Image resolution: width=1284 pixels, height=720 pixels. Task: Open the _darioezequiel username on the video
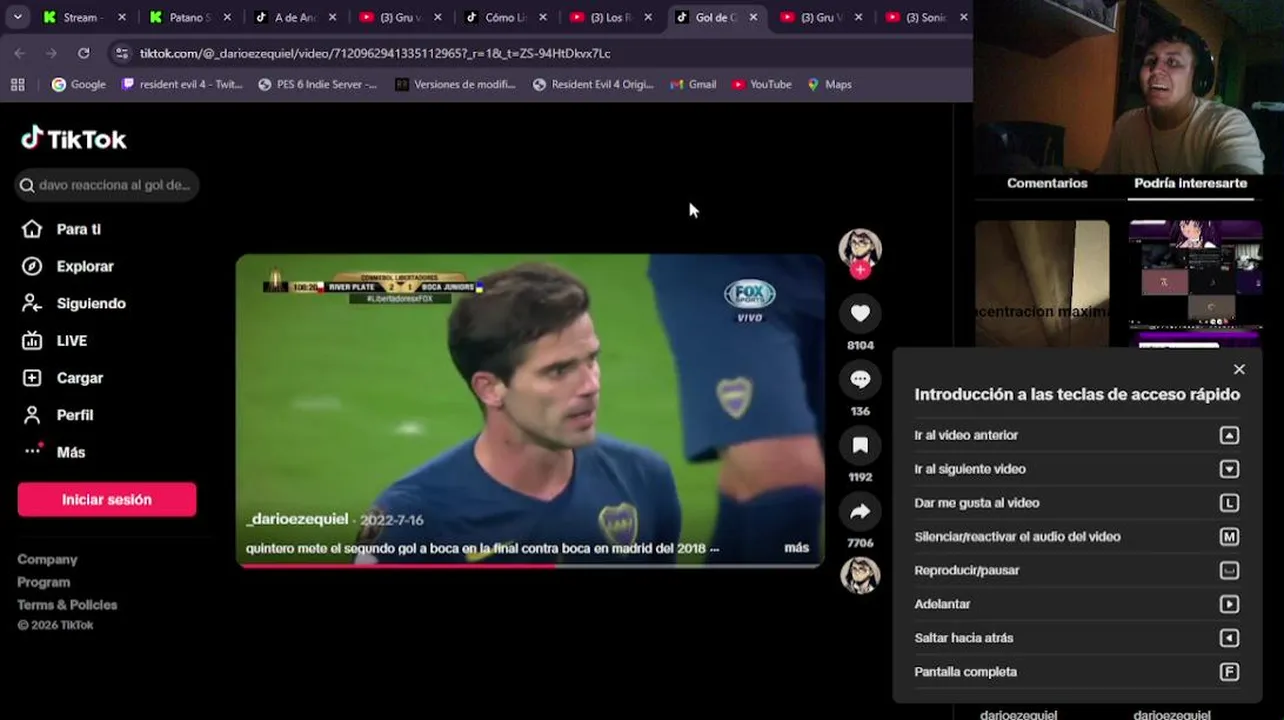(297, 519)
